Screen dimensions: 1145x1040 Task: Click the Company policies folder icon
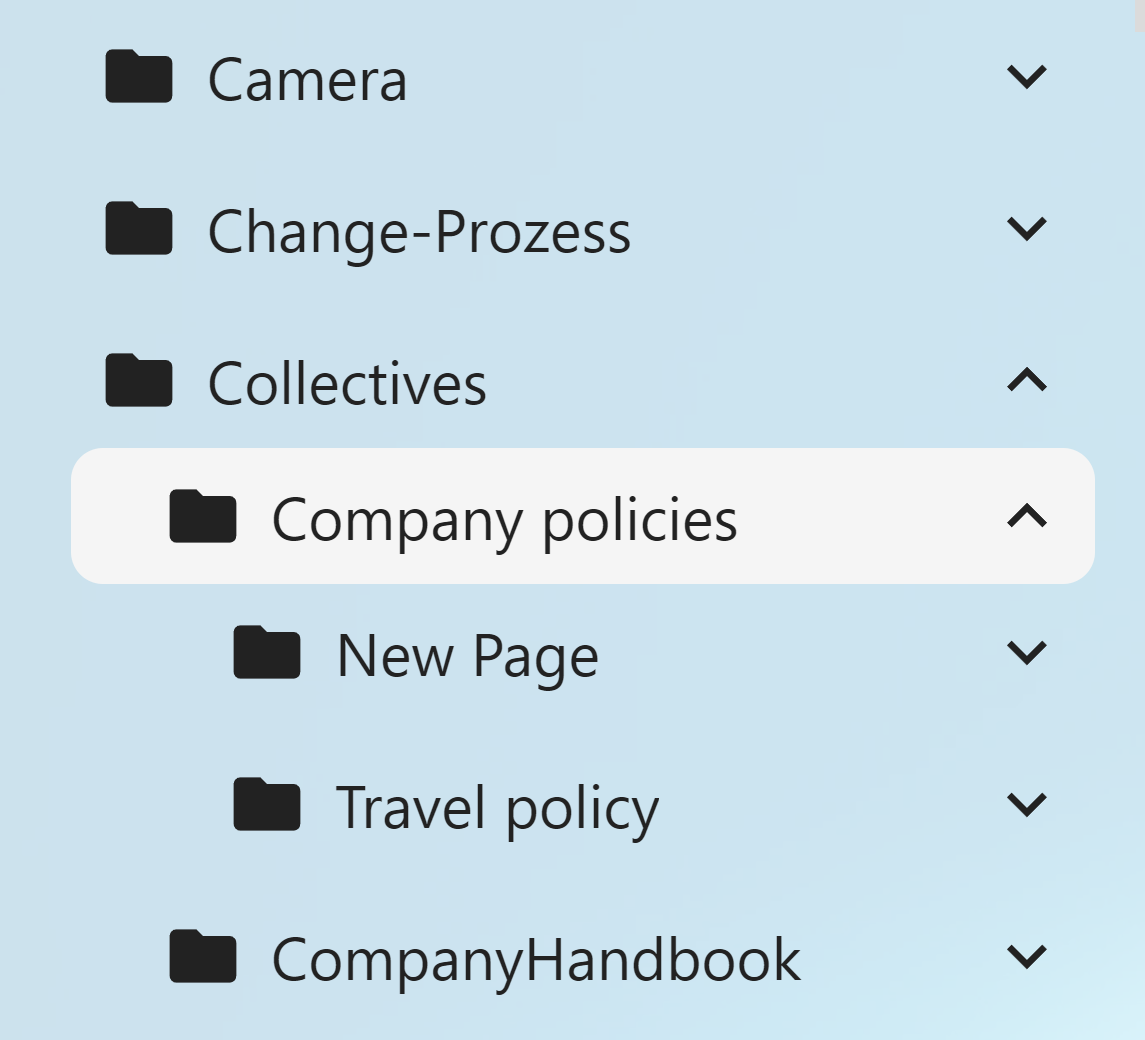[203, 516]
